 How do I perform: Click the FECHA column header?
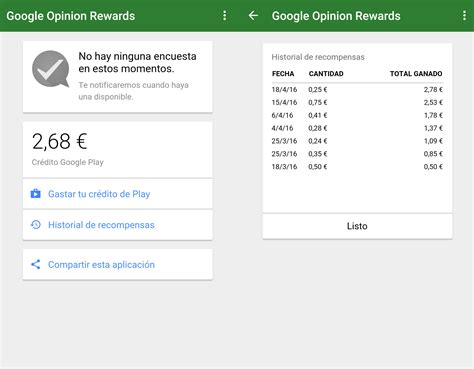pyautogui.click(x=283, y=74)
